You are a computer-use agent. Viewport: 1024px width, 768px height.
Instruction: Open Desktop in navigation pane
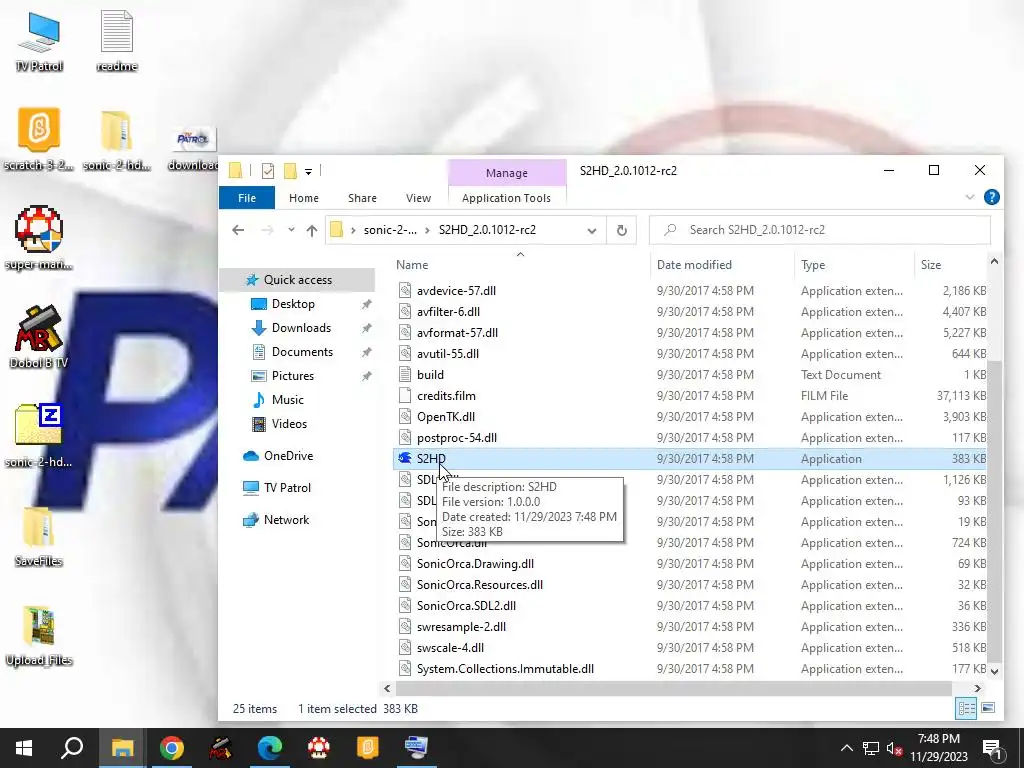pos(293,304)
